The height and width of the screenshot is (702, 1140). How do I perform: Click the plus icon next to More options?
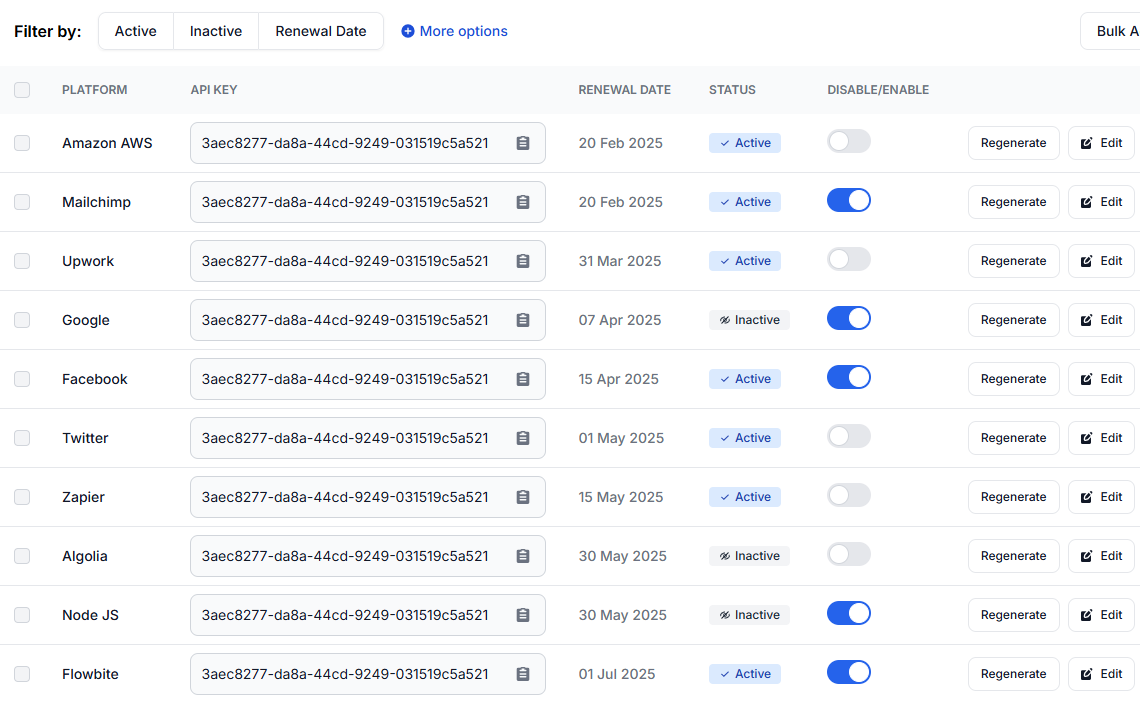(x=408, y=31)
